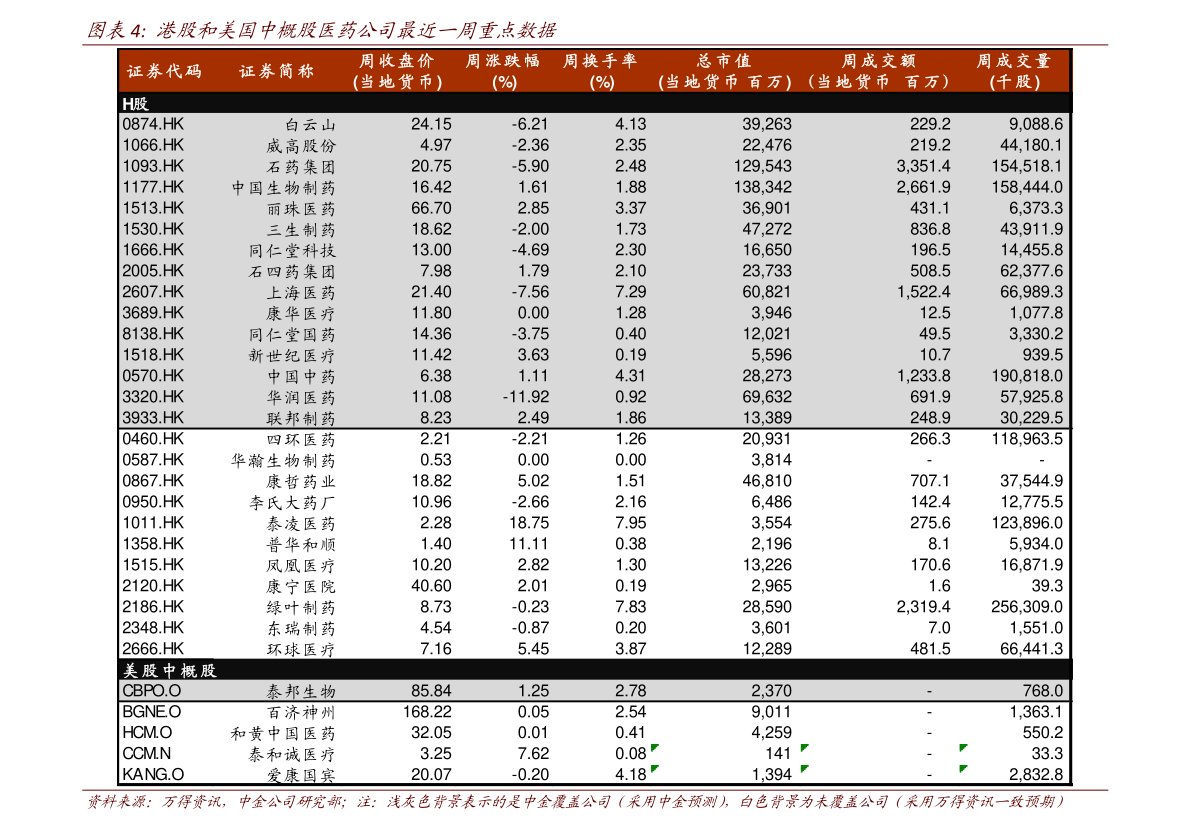Select 百济神州 closing price 168.22

pyautogui.click(x=427, y=712)
